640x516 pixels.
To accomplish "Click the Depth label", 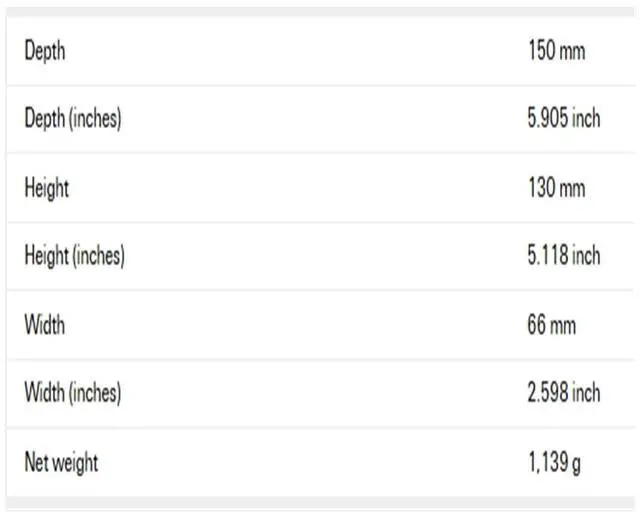I will pyautogui.click(x=45, y=51).
